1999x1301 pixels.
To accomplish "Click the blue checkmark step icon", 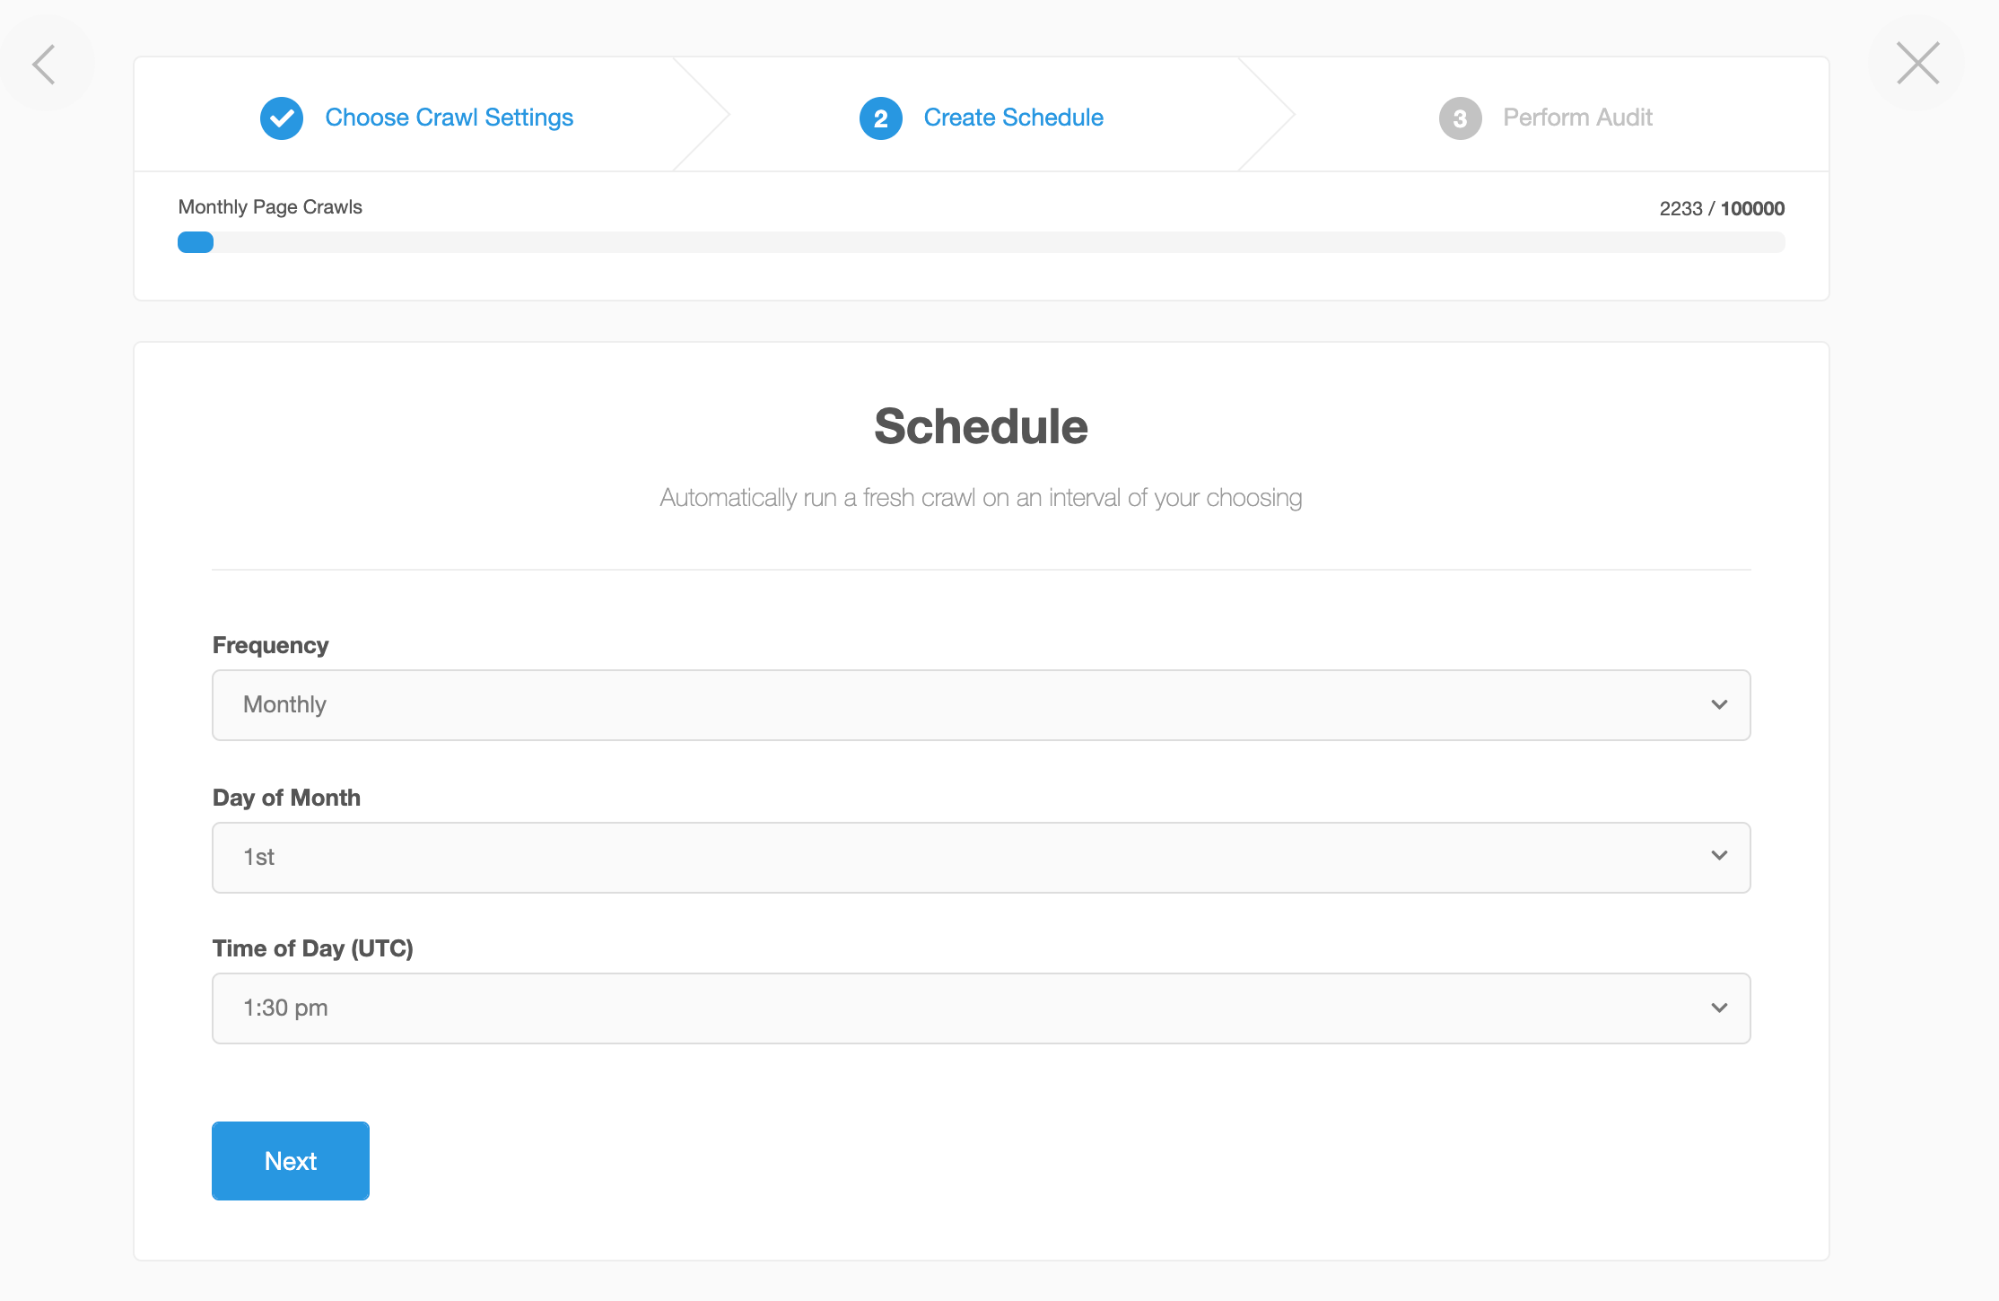I will coord(282,118).
